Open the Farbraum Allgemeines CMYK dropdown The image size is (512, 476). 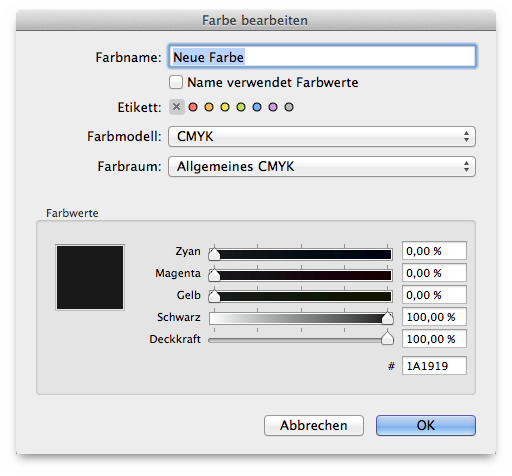pyautogui.click(x=322, y=166)
